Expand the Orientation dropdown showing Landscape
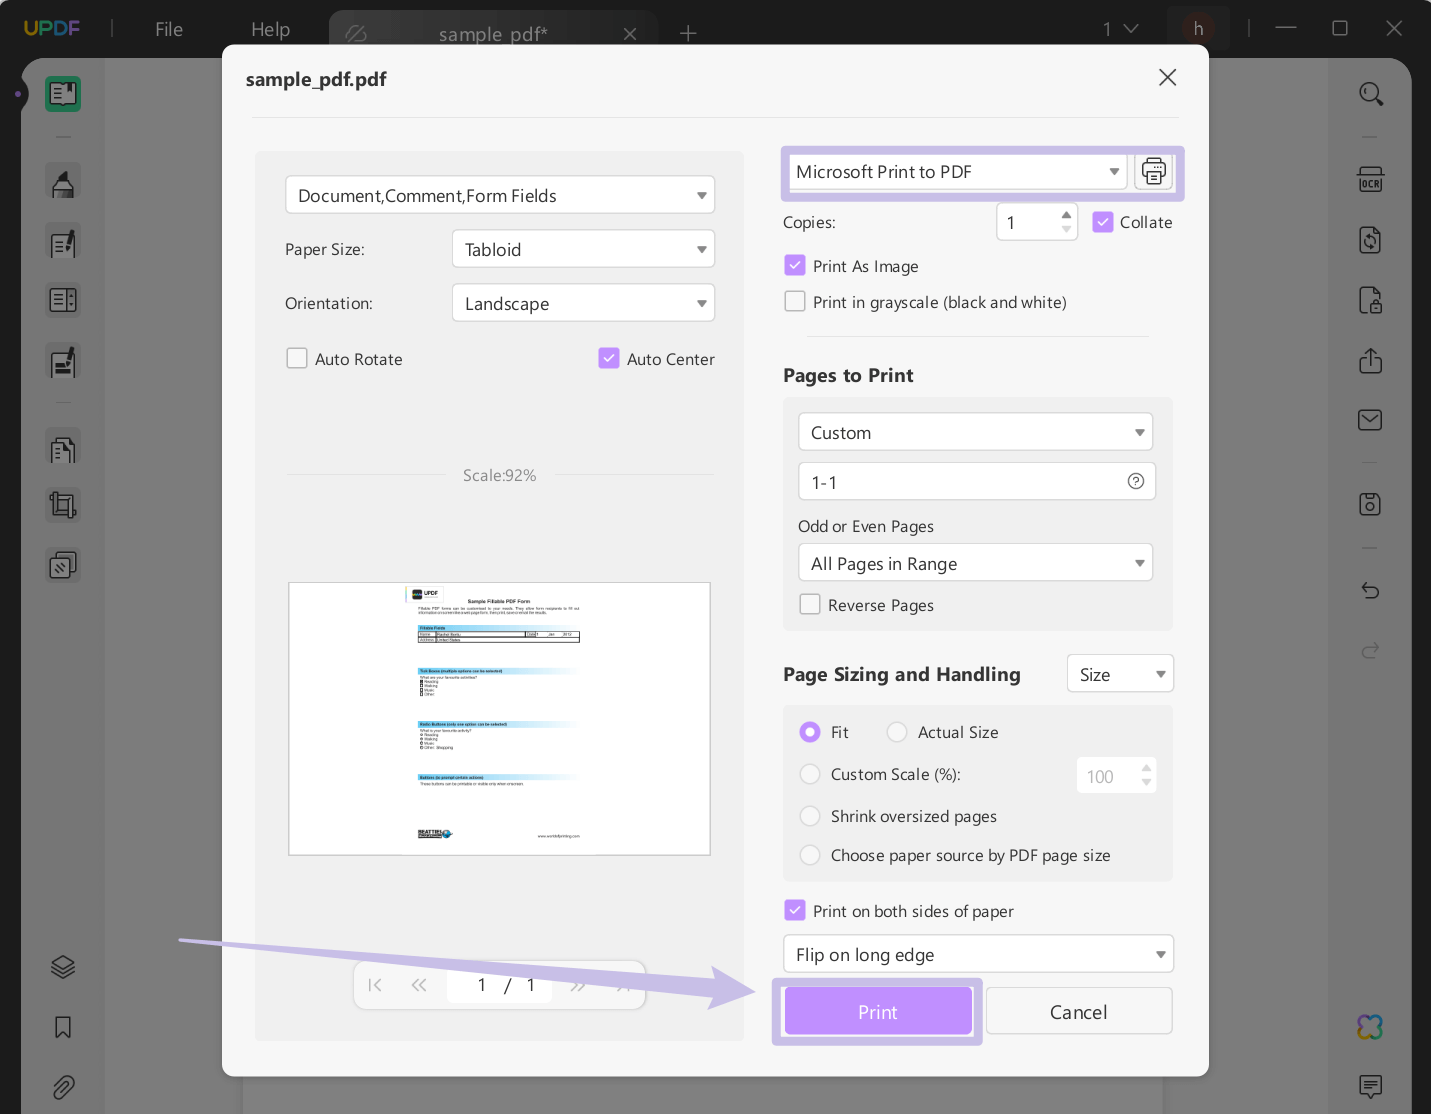The image size is (1431, 1114). coord(583,303)
